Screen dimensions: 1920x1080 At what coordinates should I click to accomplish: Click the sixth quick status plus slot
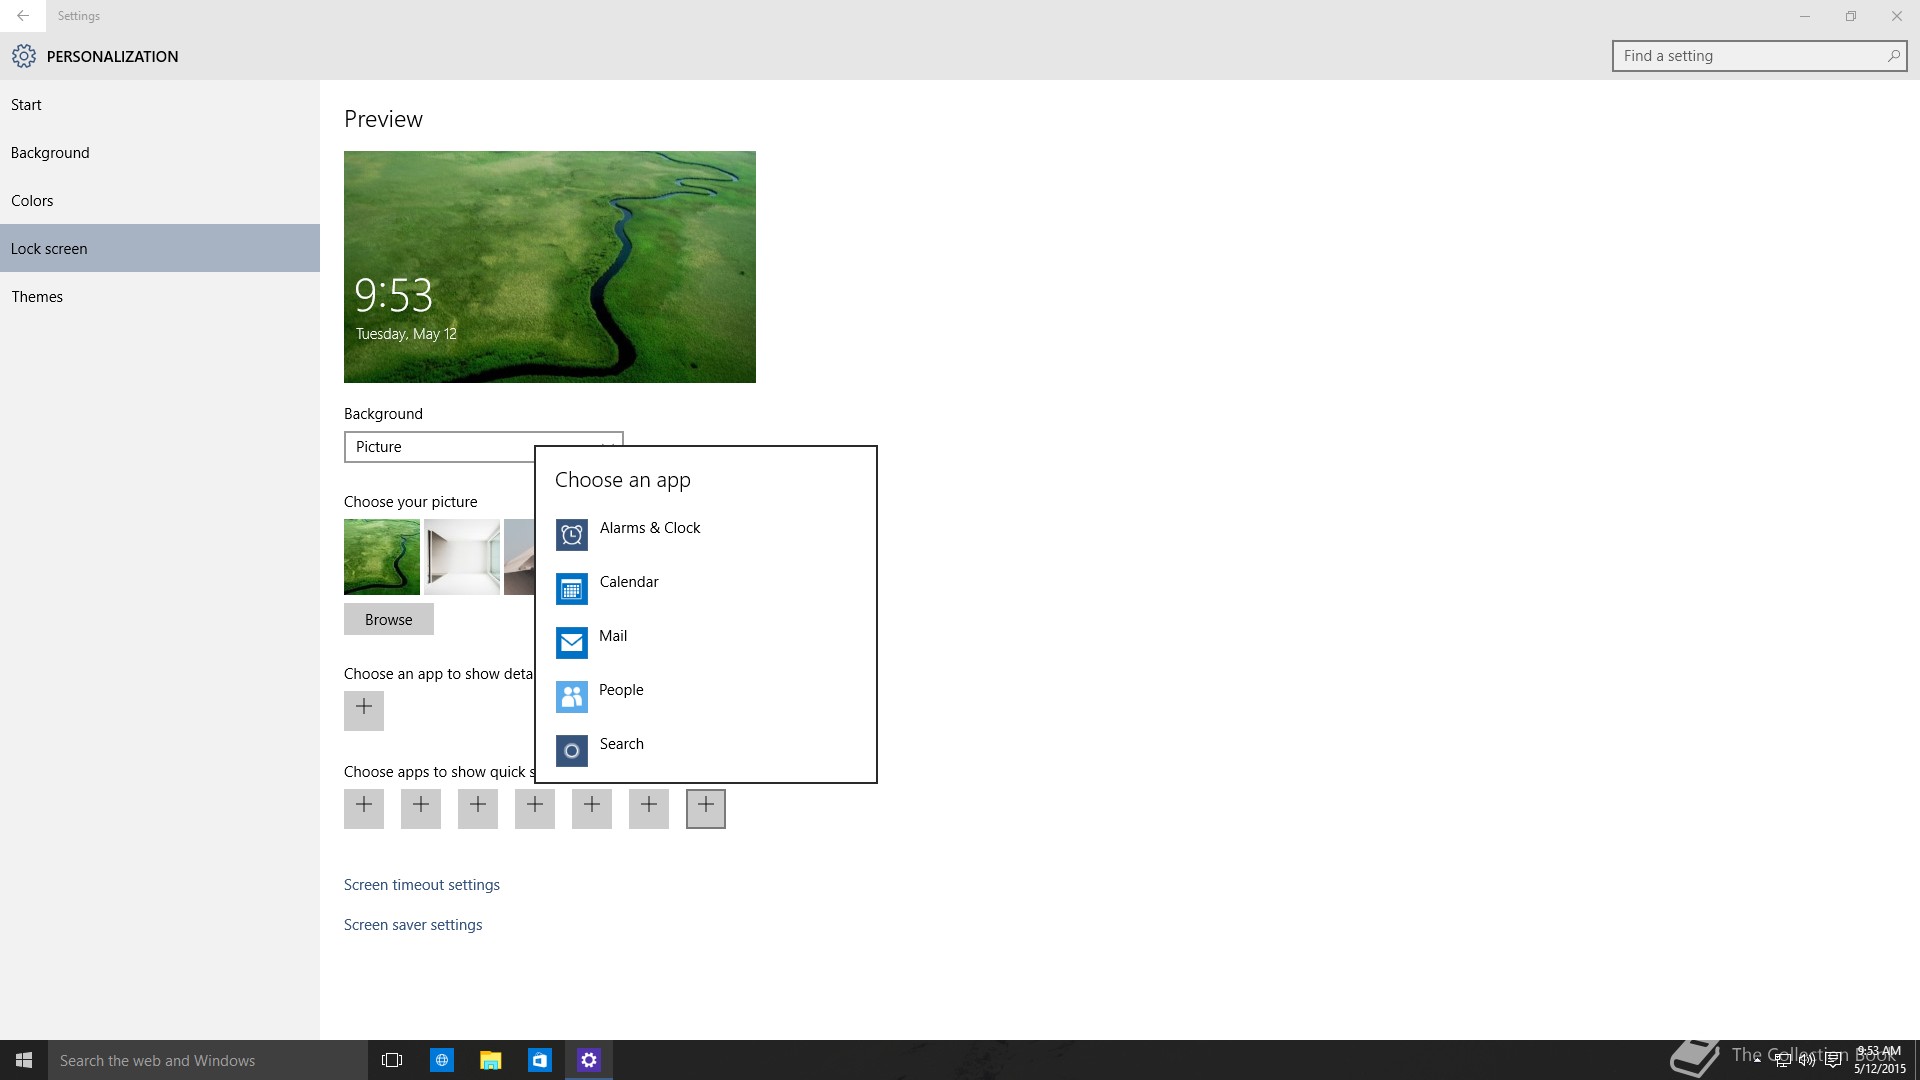649,809
